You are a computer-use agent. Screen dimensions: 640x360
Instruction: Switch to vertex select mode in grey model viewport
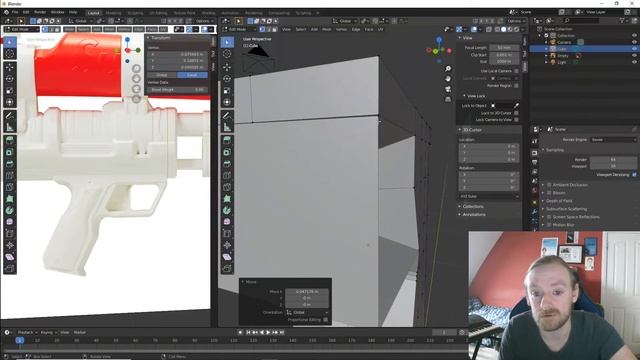pos(262,29)
